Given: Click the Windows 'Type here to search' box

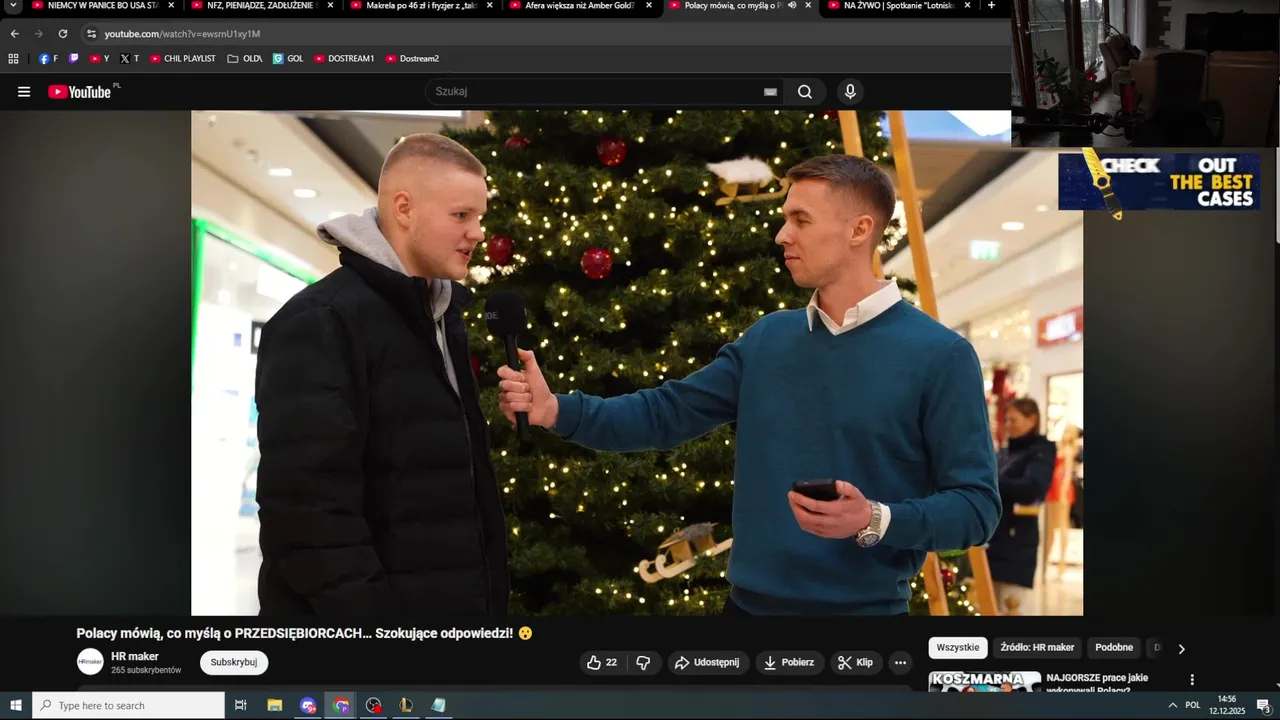Looking at the screenshot, I should (x=128, y=705).
